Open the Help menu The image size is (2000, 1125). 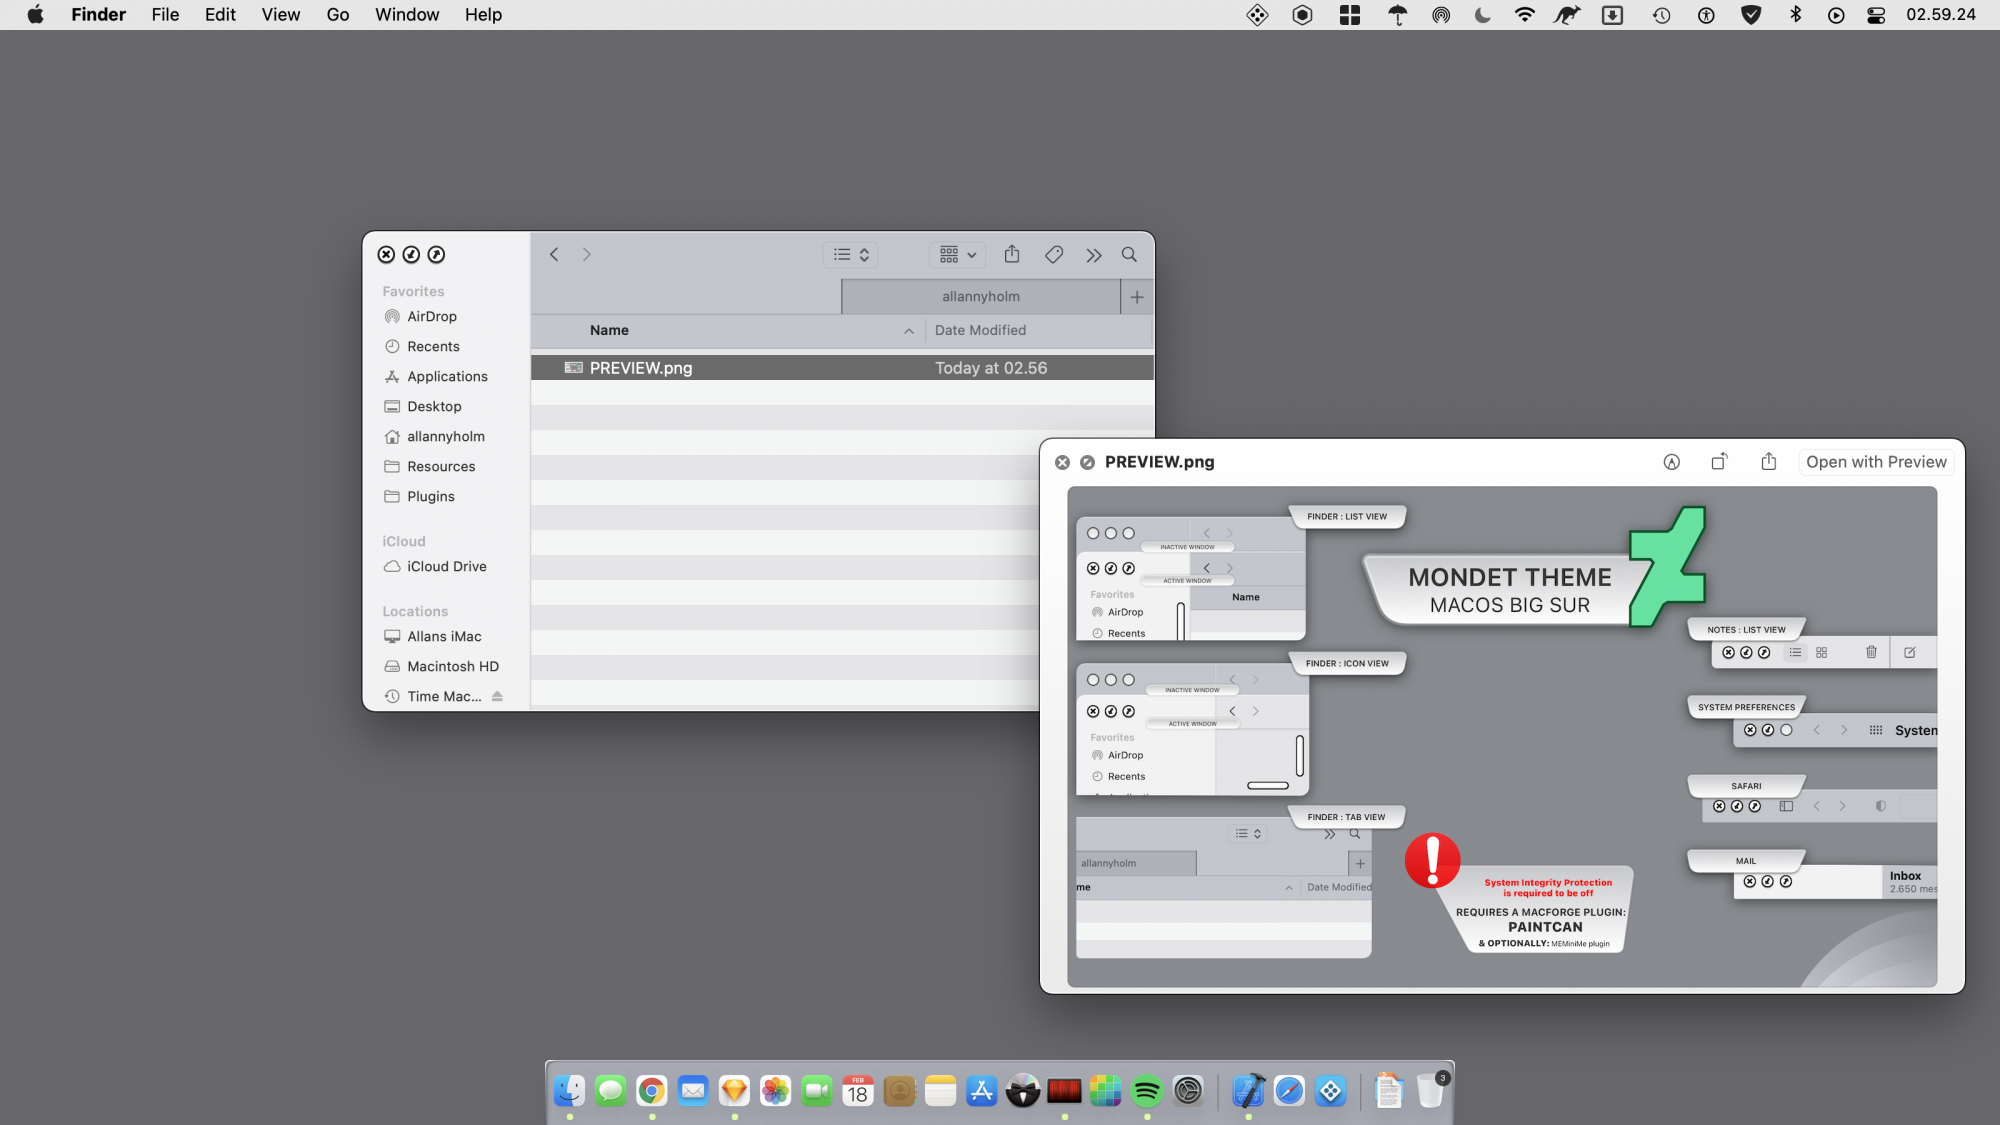tap(483, 15)
